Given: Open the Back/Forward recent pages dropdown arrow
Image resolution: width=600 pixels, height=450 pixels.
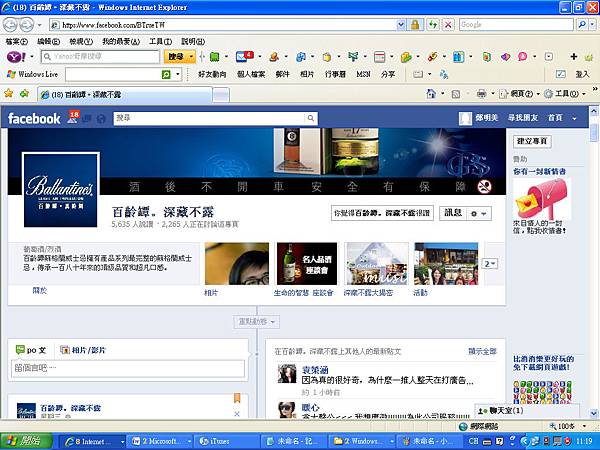Looking at the screenshot, I should 39,25.
